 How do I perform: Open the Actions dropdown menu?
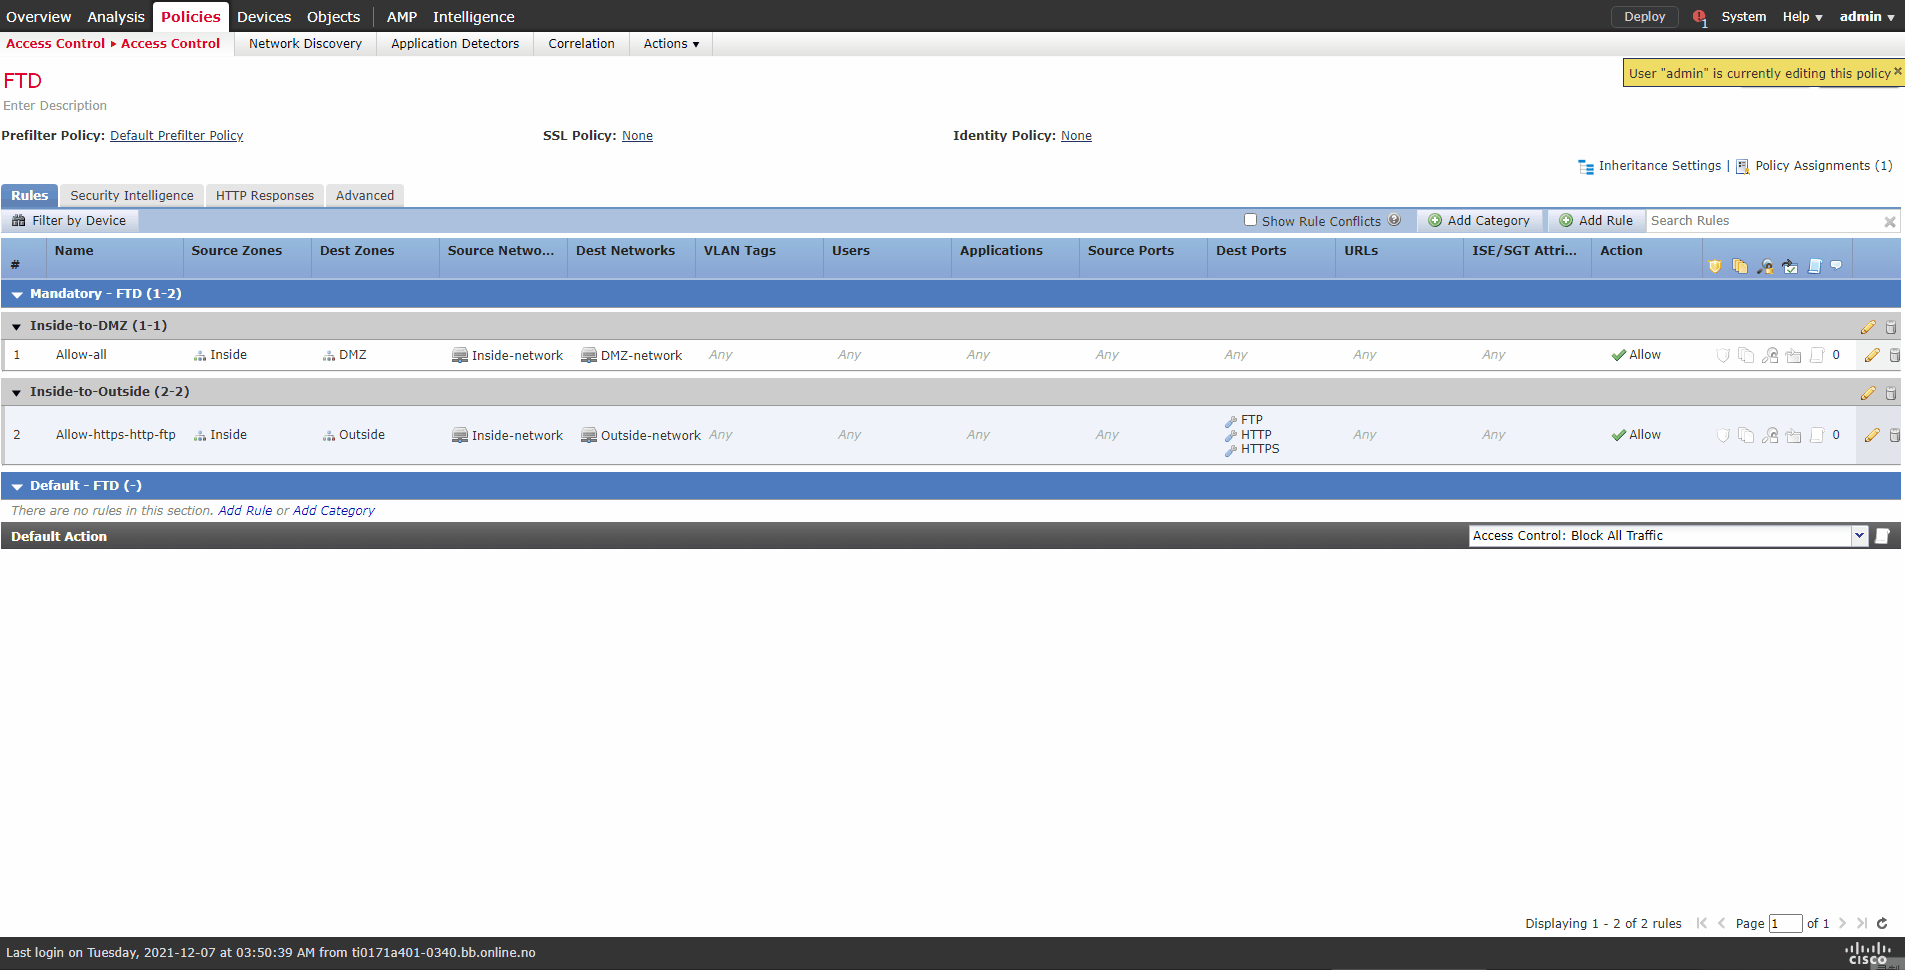coord(671,44)
